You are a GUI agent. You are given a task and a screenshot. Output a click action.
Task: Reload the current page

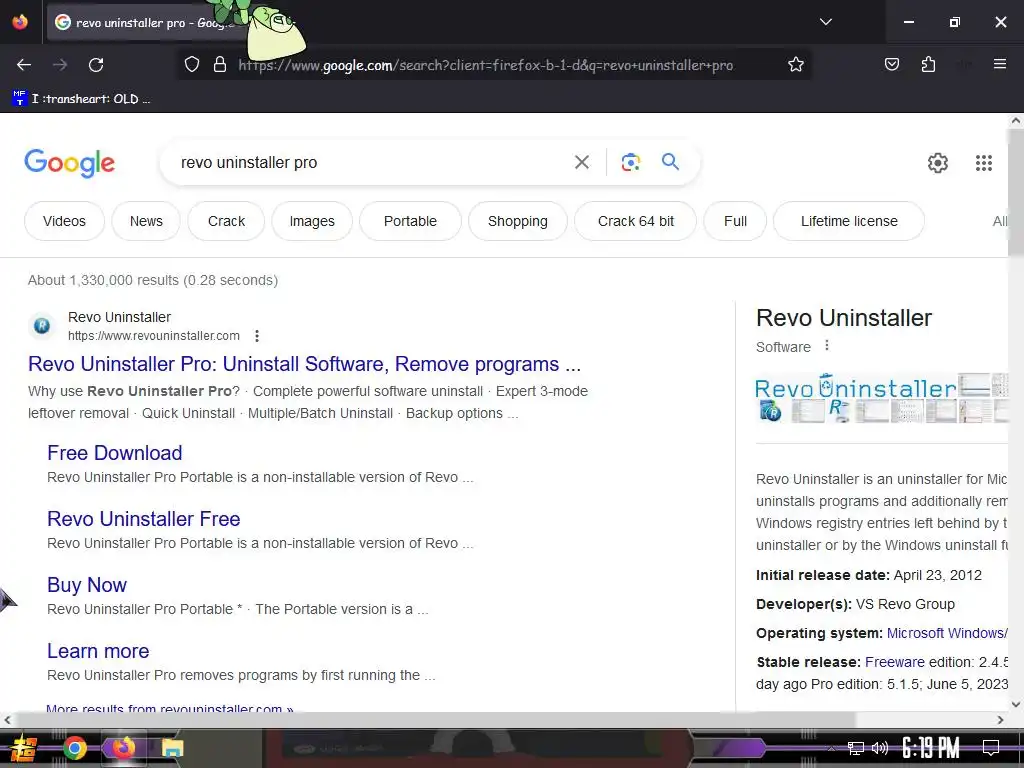coord(96,65)
